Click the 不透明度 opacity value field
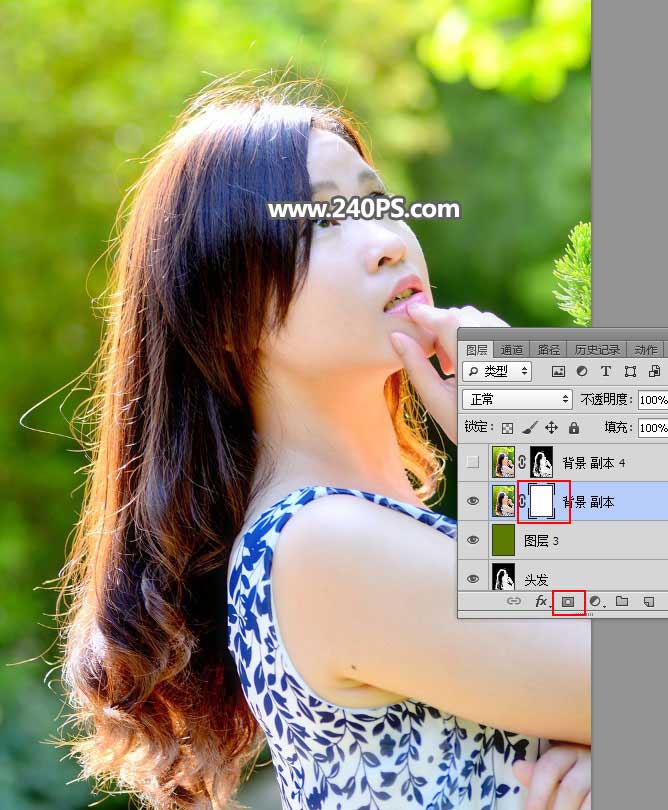The height and width of the screenshot is (810, 668). pos(653,399)
